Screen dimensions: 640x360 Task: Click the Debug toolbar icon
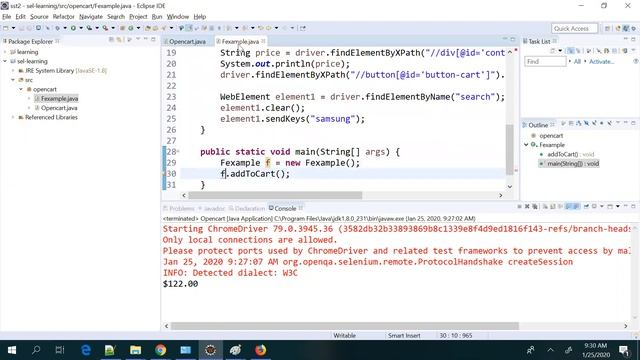[x=57, y=28]
